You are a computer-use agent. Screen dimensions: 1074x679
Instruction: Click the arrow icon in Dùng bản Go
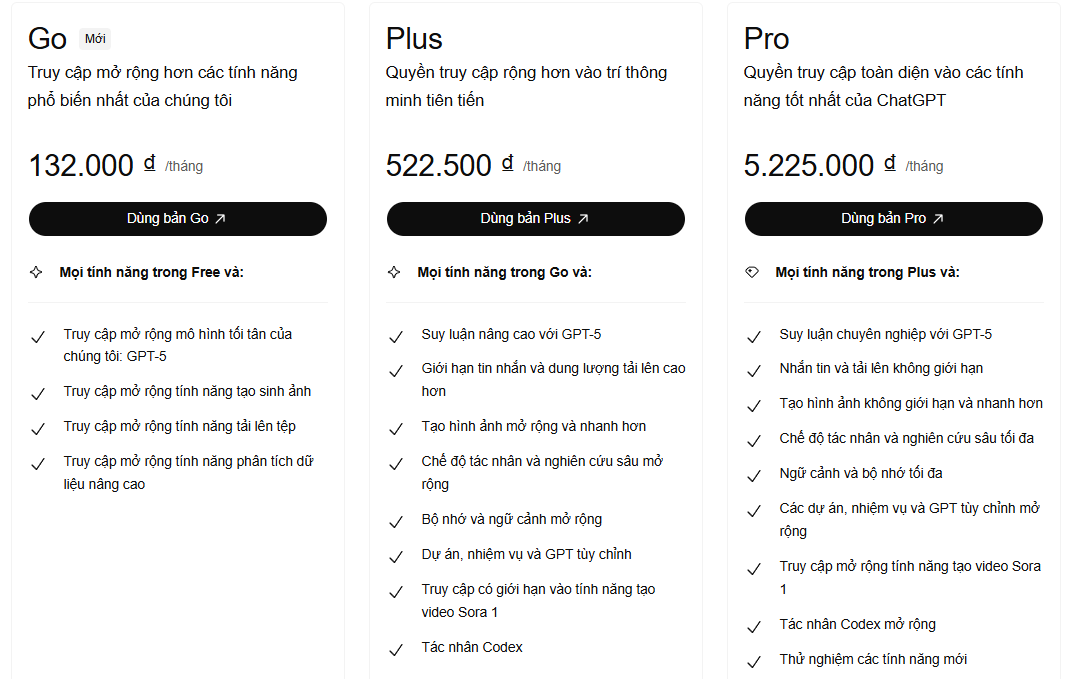(221, 219)
